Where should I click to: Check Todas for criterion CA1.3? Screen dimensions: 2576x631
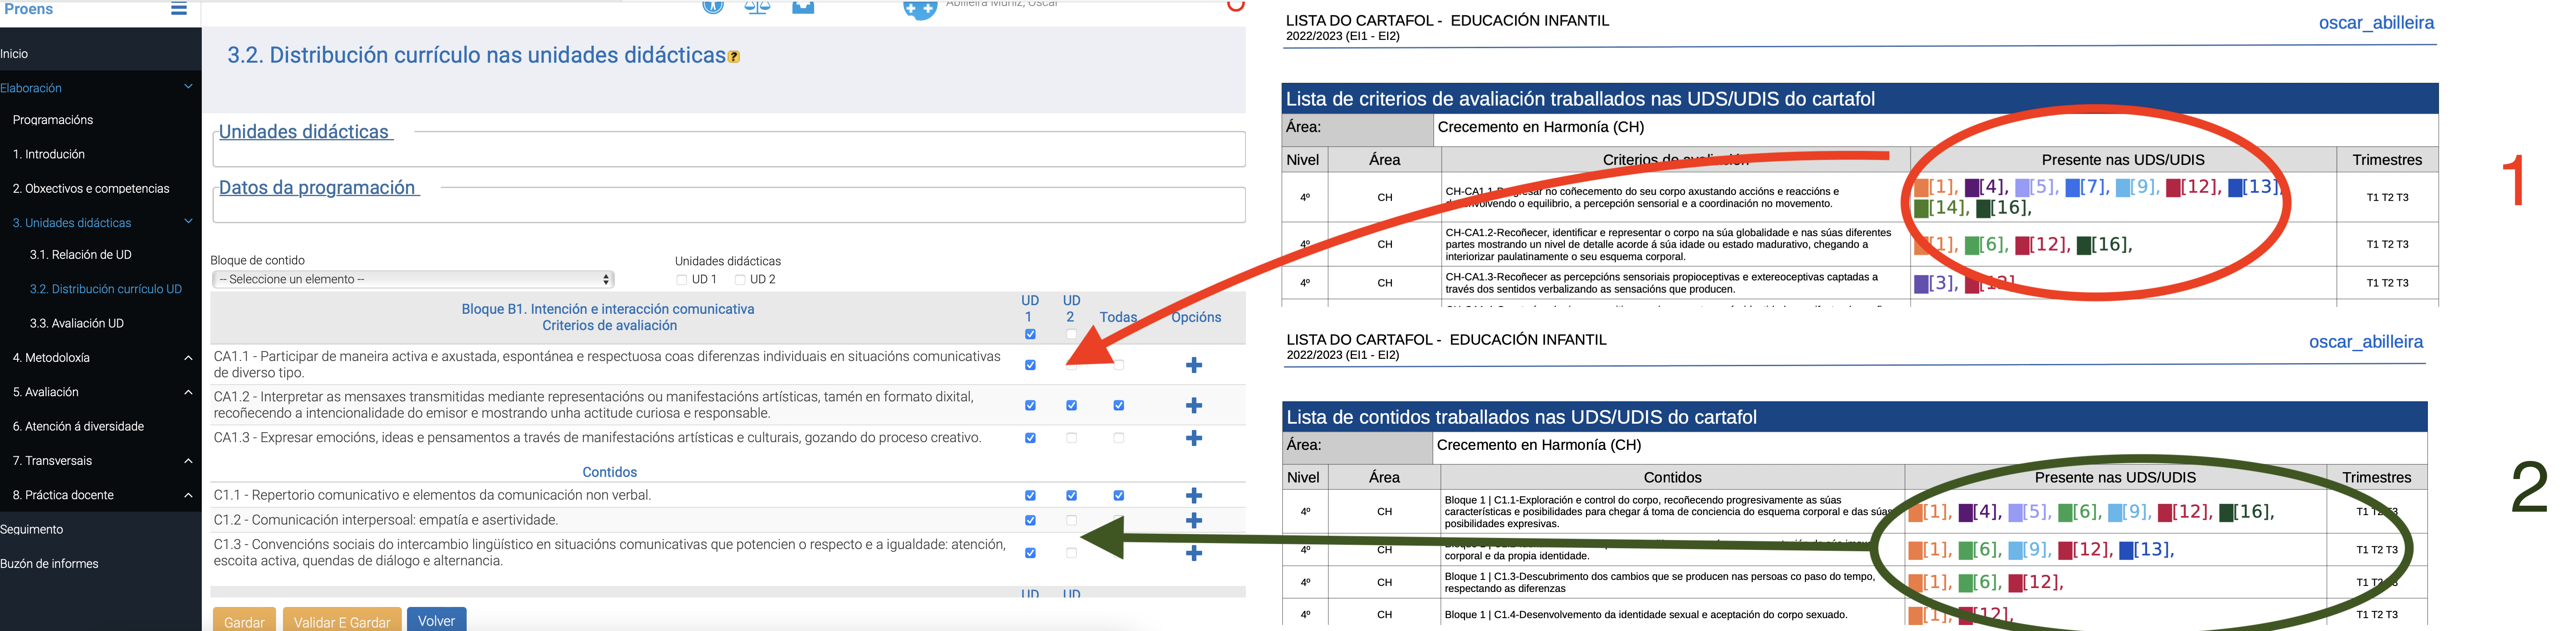(x=1118, y=438)
